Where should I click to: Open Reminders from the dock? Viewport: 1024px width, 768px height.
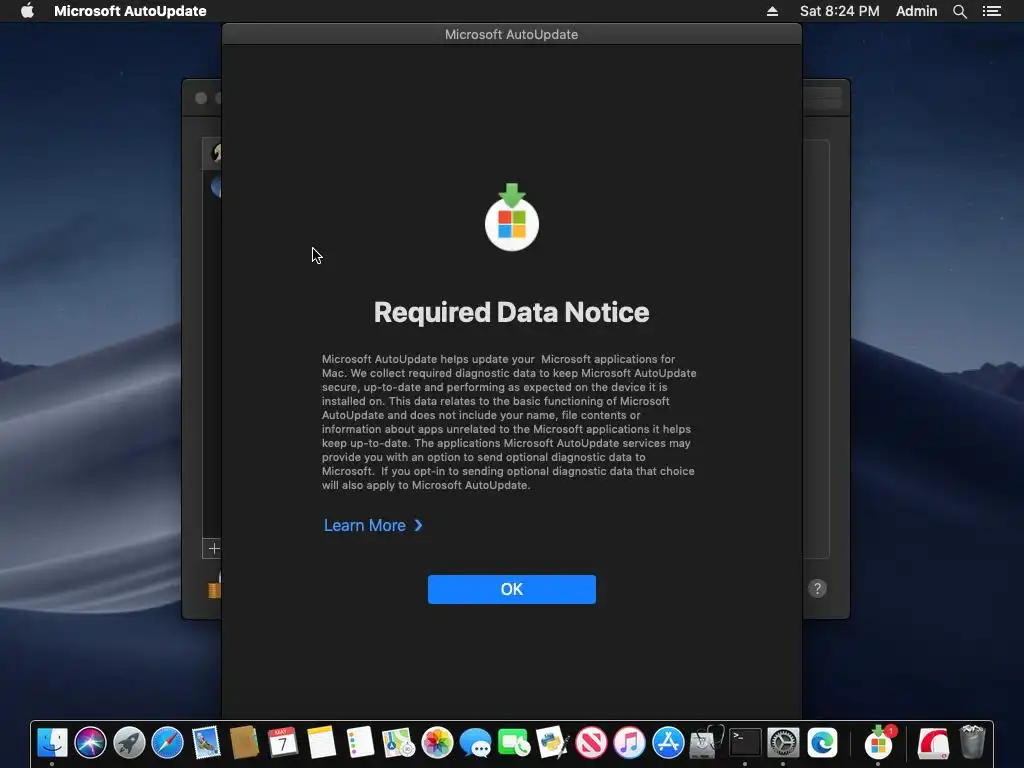tap(360, 743)
